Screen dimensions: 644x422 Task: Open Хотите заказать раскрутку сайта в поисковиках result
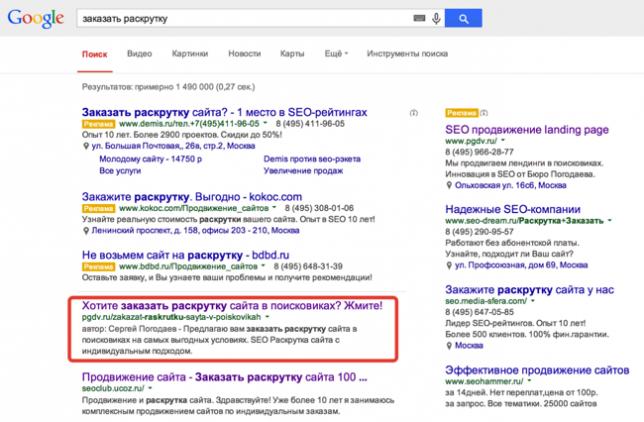click(232, 306)
